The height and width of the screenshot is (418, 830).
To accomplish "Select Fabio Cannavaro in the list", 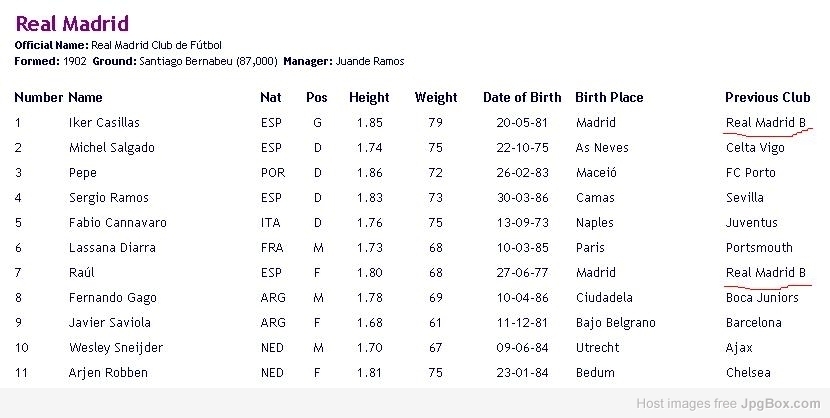I will tap(118, 223).
